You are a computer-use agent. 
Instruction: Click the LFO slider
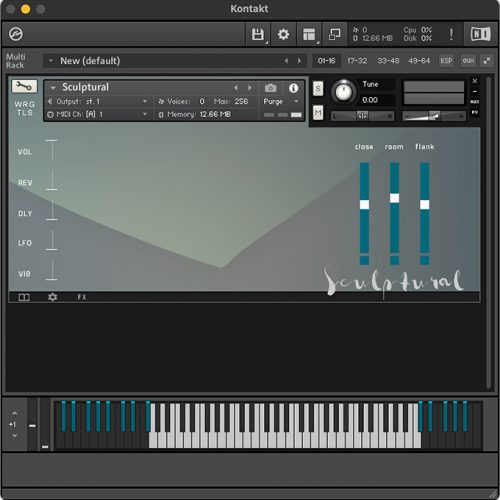pos(52,240)
